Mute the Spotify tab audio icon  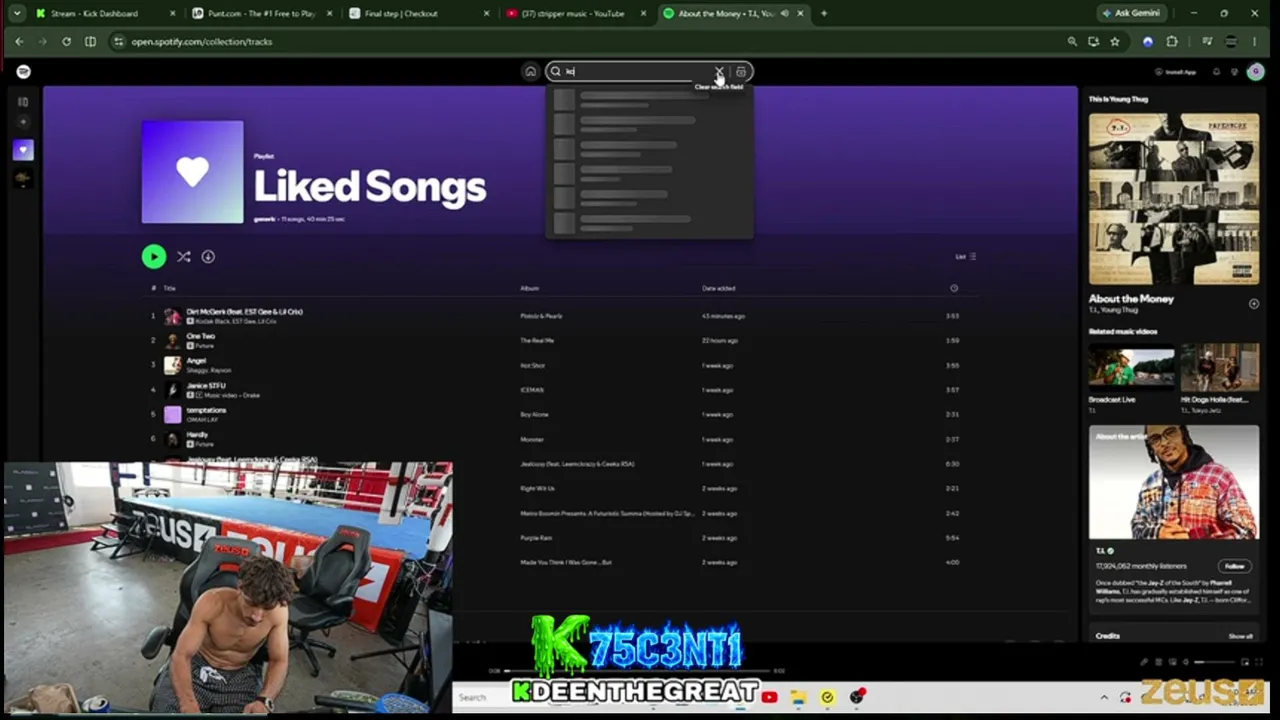[784, 14]
